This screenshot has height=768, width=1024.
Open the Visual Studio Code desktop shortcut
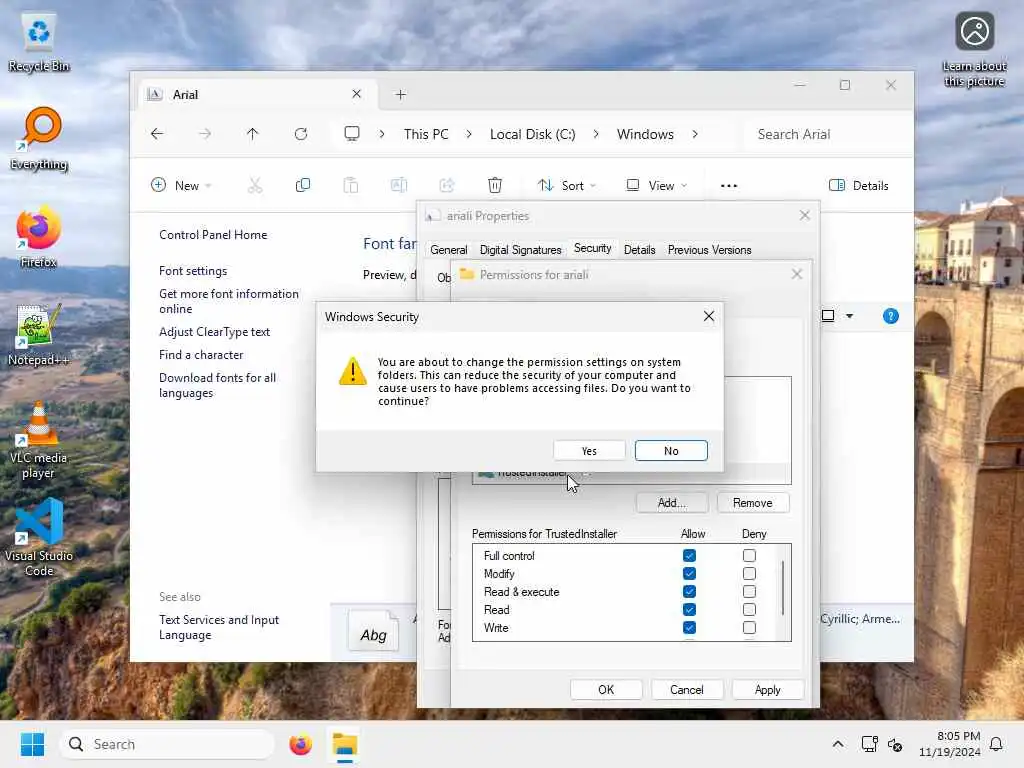(39, 537)
